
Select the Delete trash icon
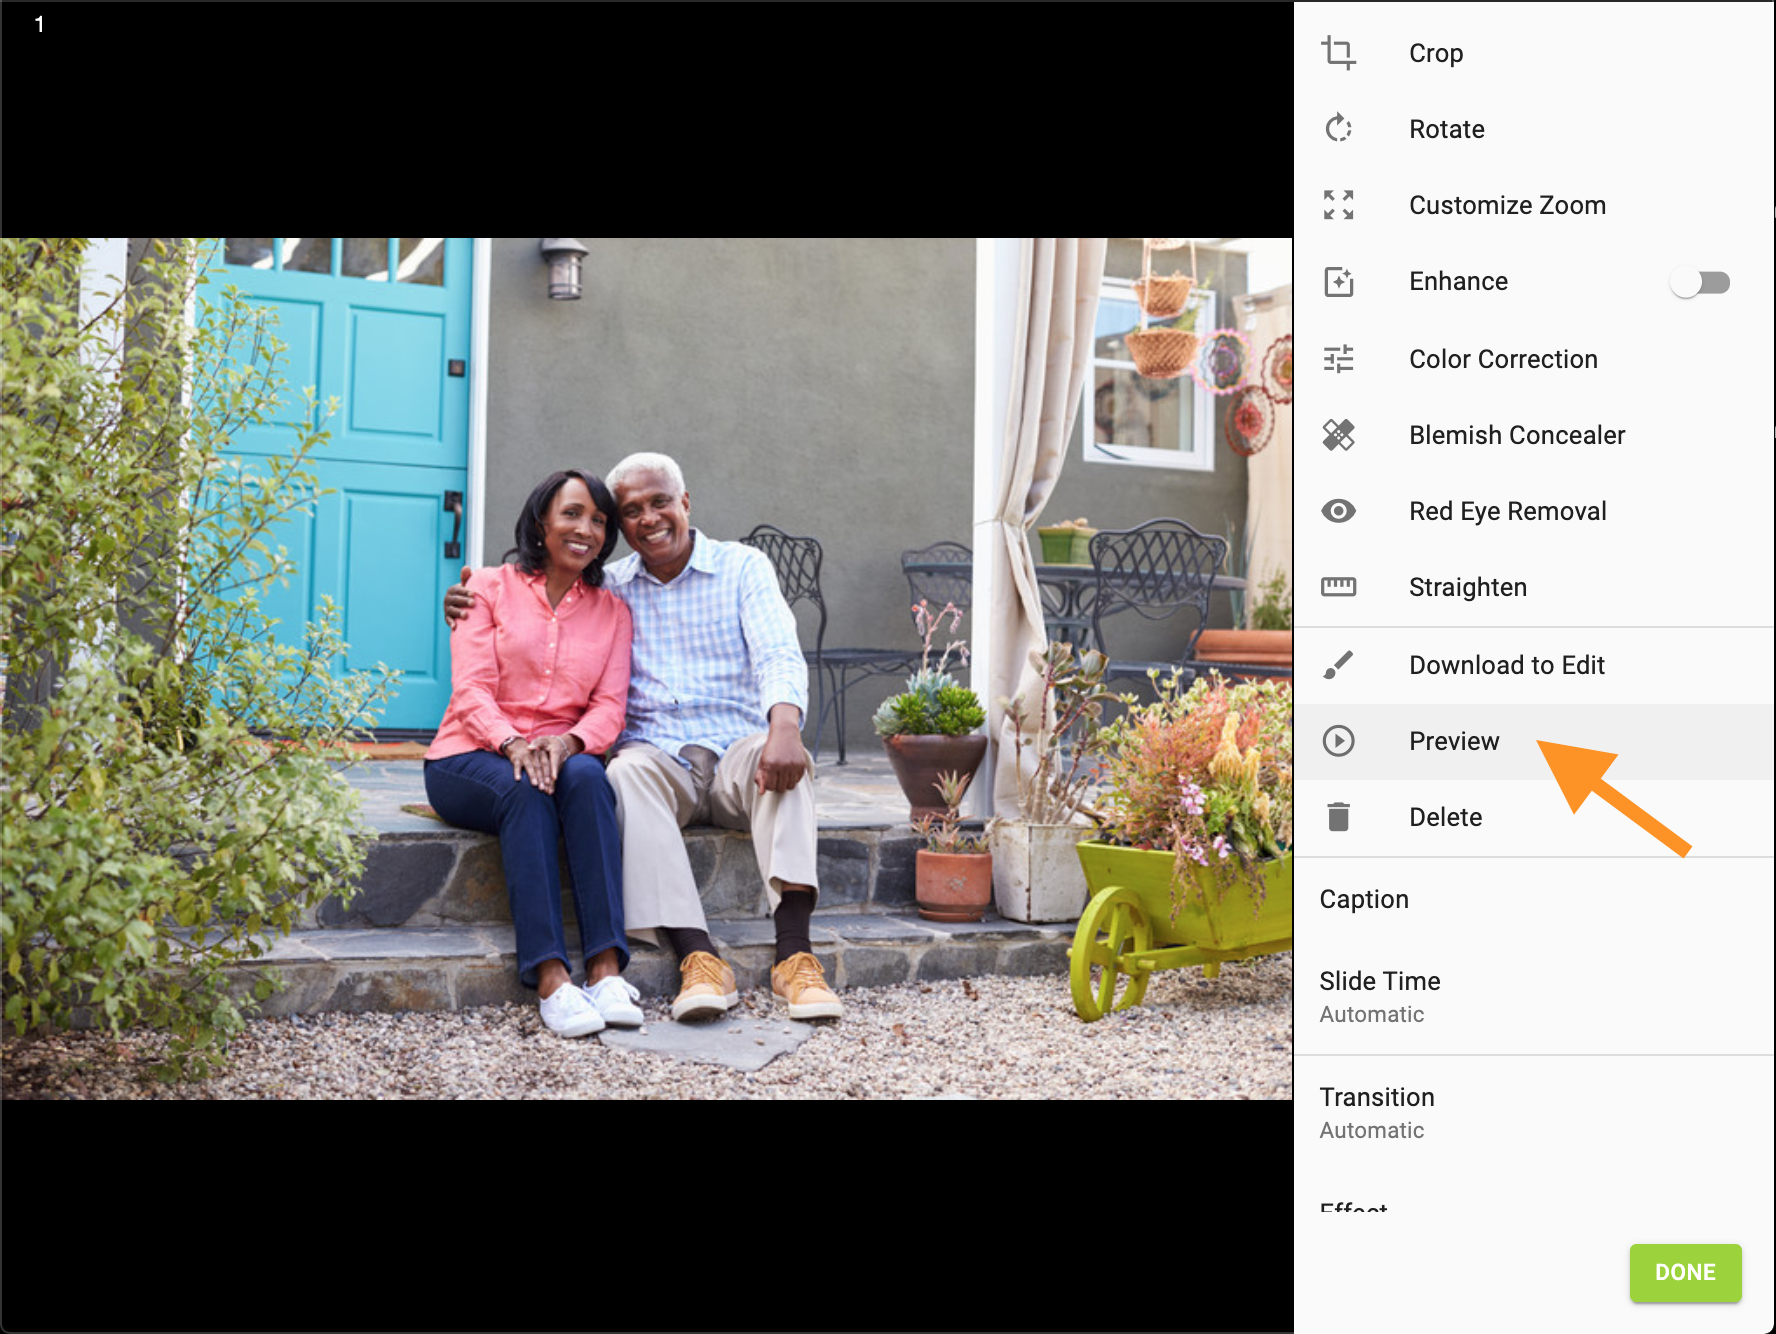(1339, 817)
